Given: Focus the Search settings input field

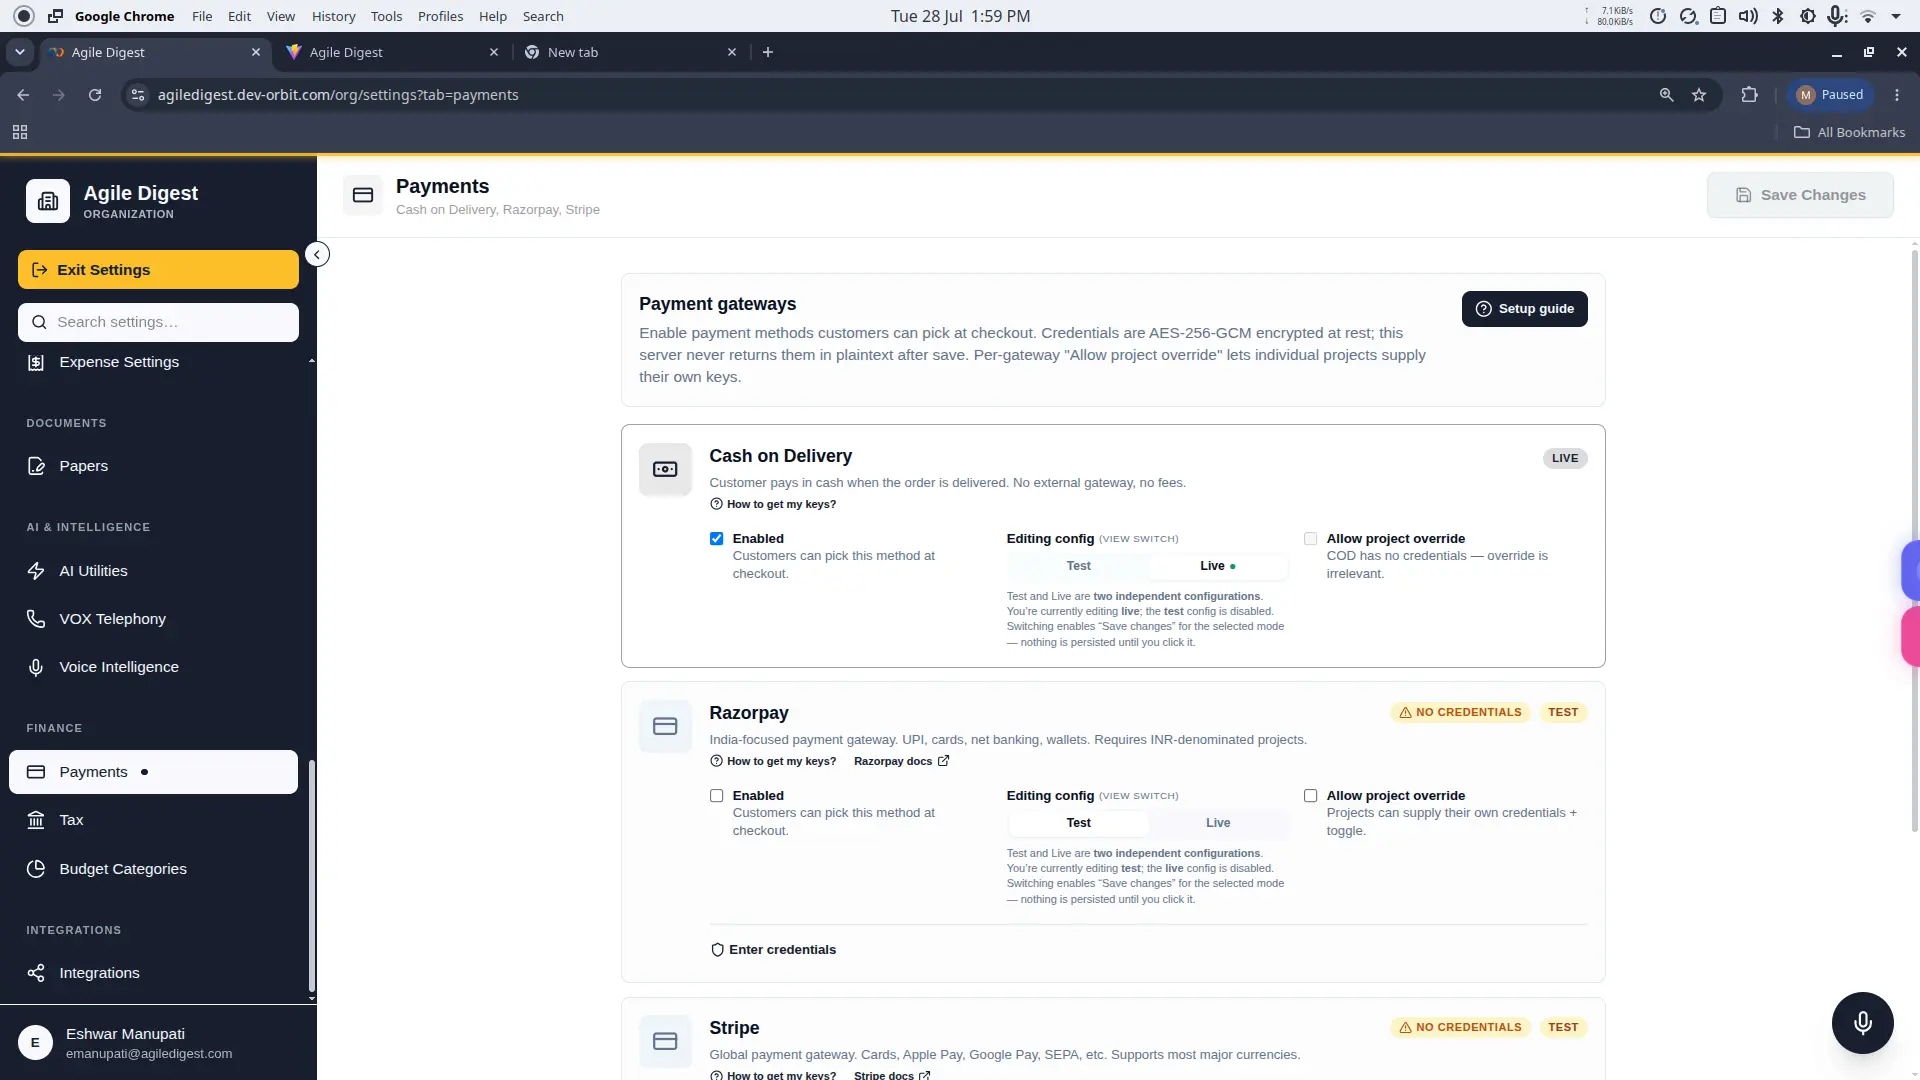Looking at the screenshot, I should (x=158, y=322).
